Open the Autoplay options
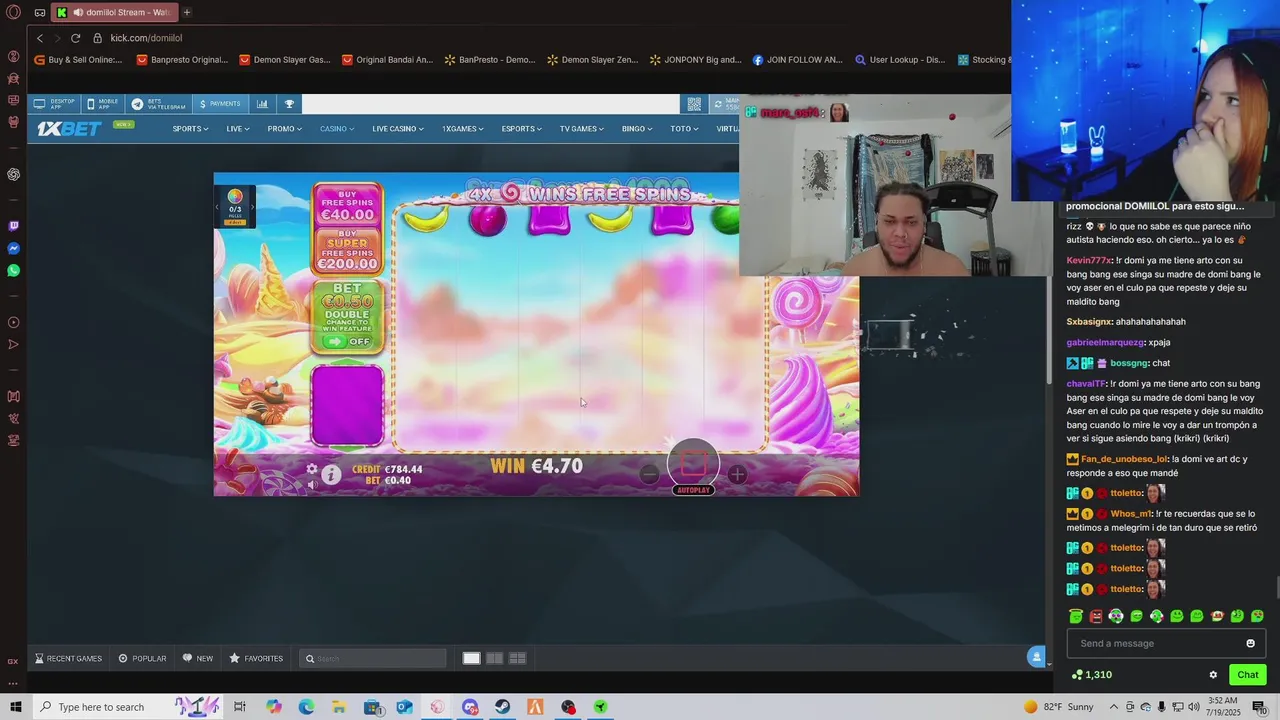The image size is (1280, 720). 693,490
